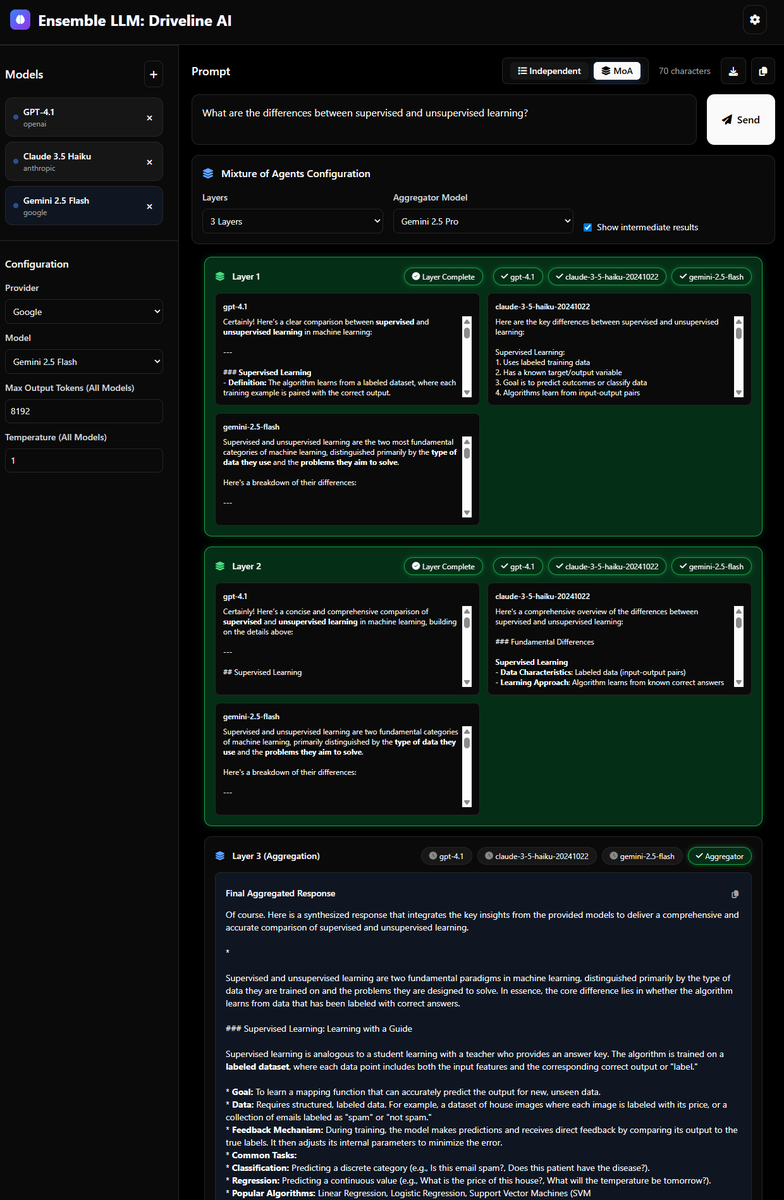Click the claude-3-5-haiku badge in Layer 1

coord(607,276)
